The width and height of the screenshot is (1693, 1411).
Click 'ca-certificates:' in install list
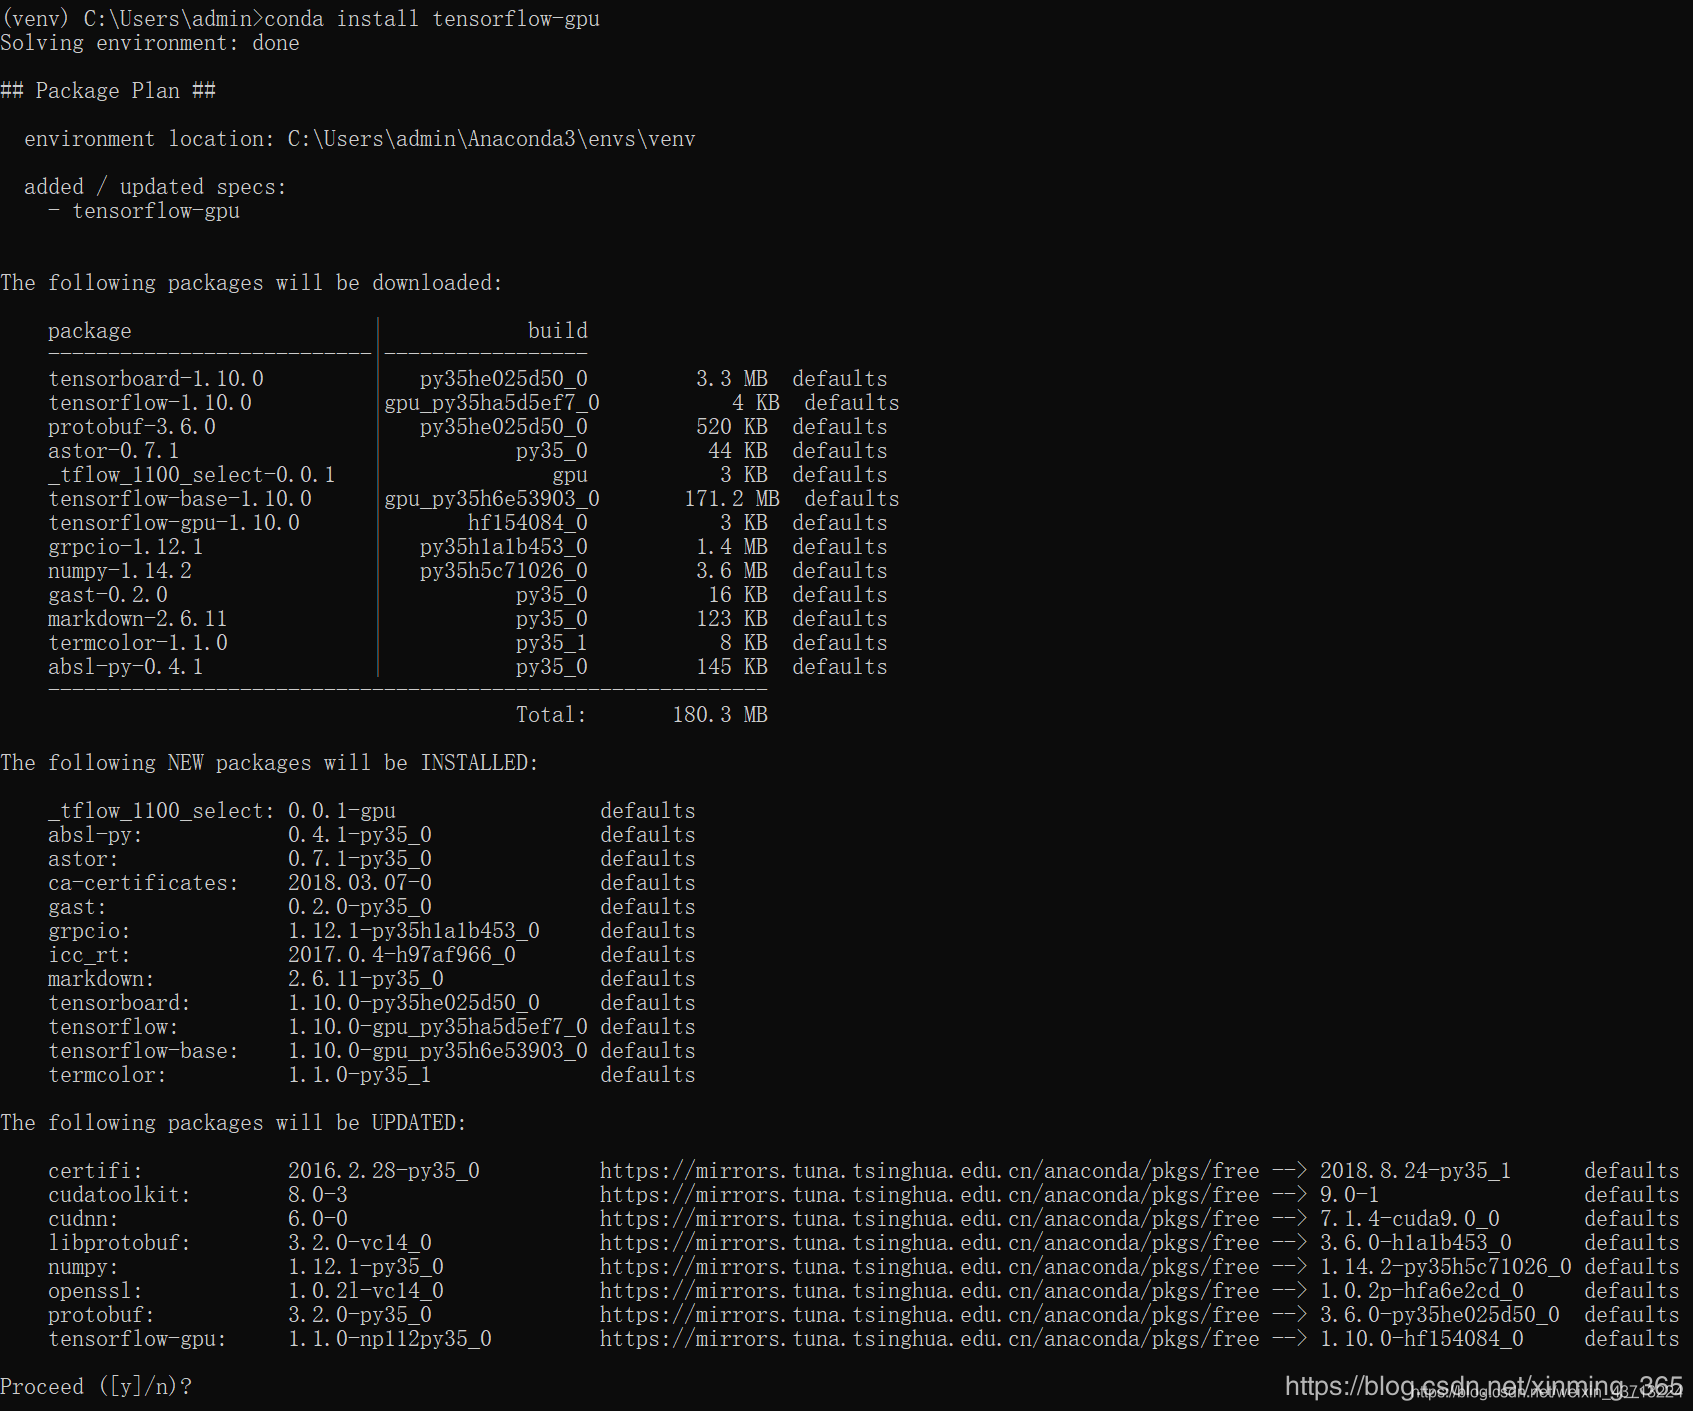(144, 883)
